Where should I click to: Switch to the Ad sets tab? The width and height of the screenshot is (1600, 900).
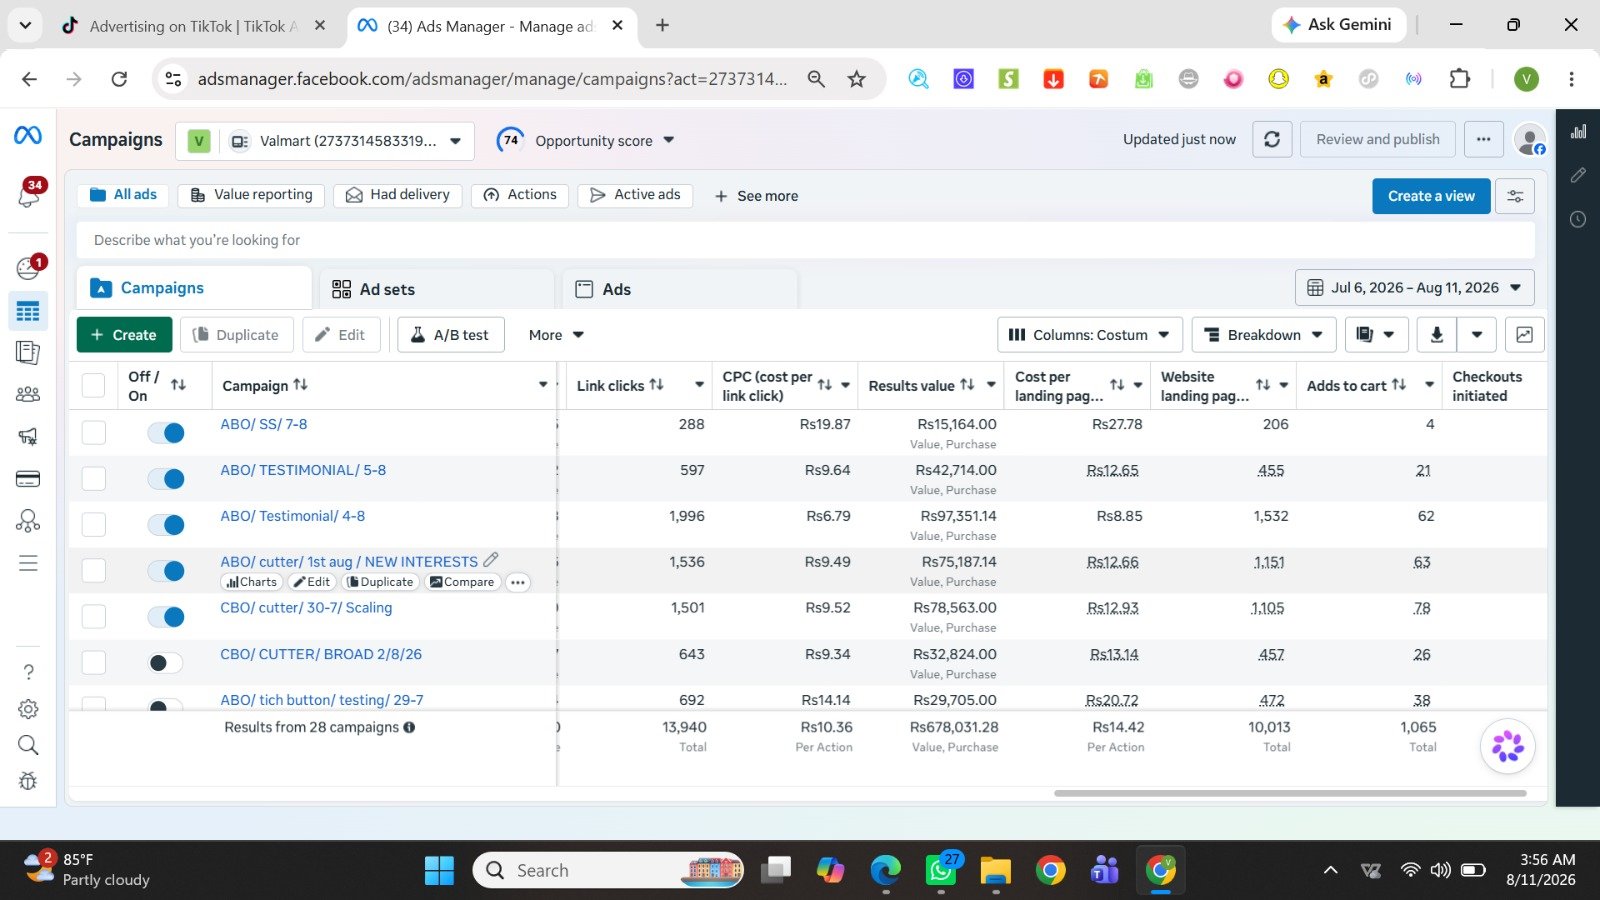pyautogui.click(x=437, y=289)
